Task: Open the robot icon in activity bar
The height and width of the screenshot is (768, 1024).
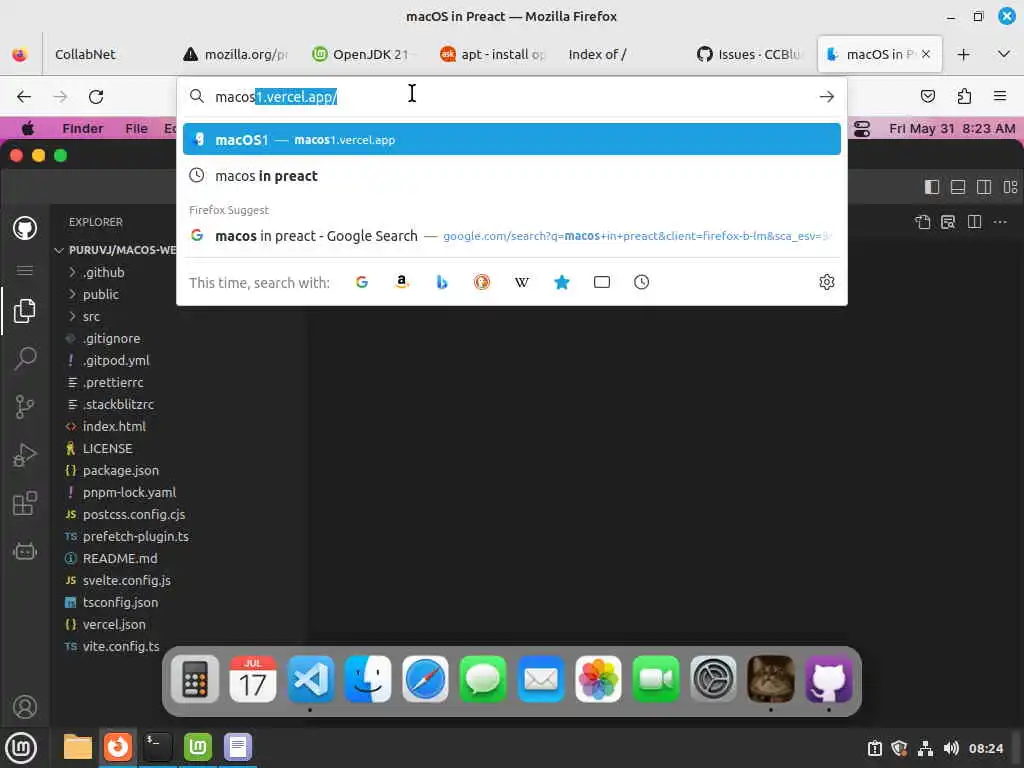Action: [x=25, y=552]
